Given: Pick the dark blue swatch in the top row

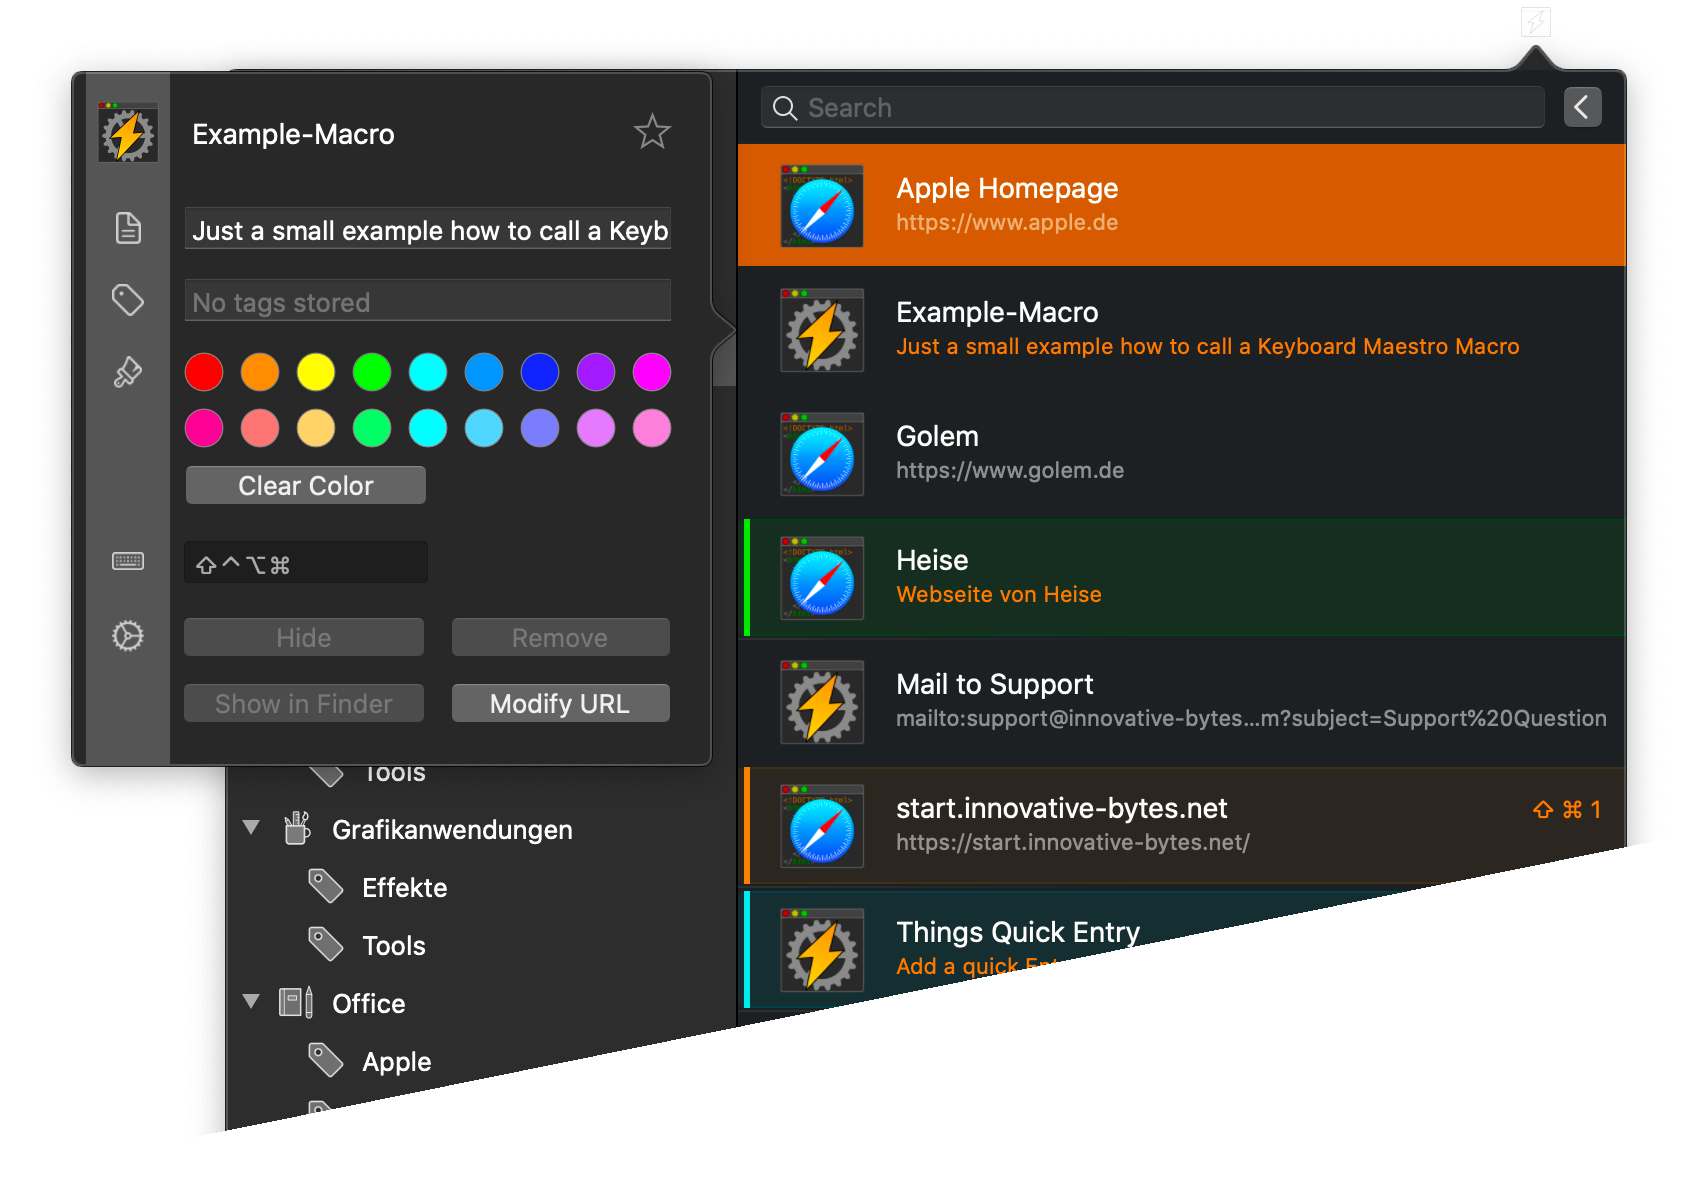Looking at the screenshot, I should click(540, 372).
